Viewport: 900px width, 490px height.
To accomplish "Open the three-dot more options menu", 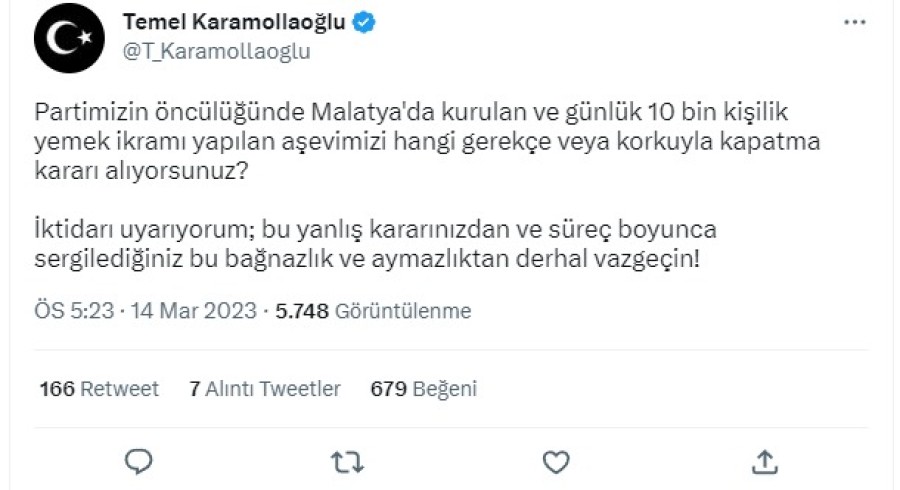I will (x=854, y=23).
